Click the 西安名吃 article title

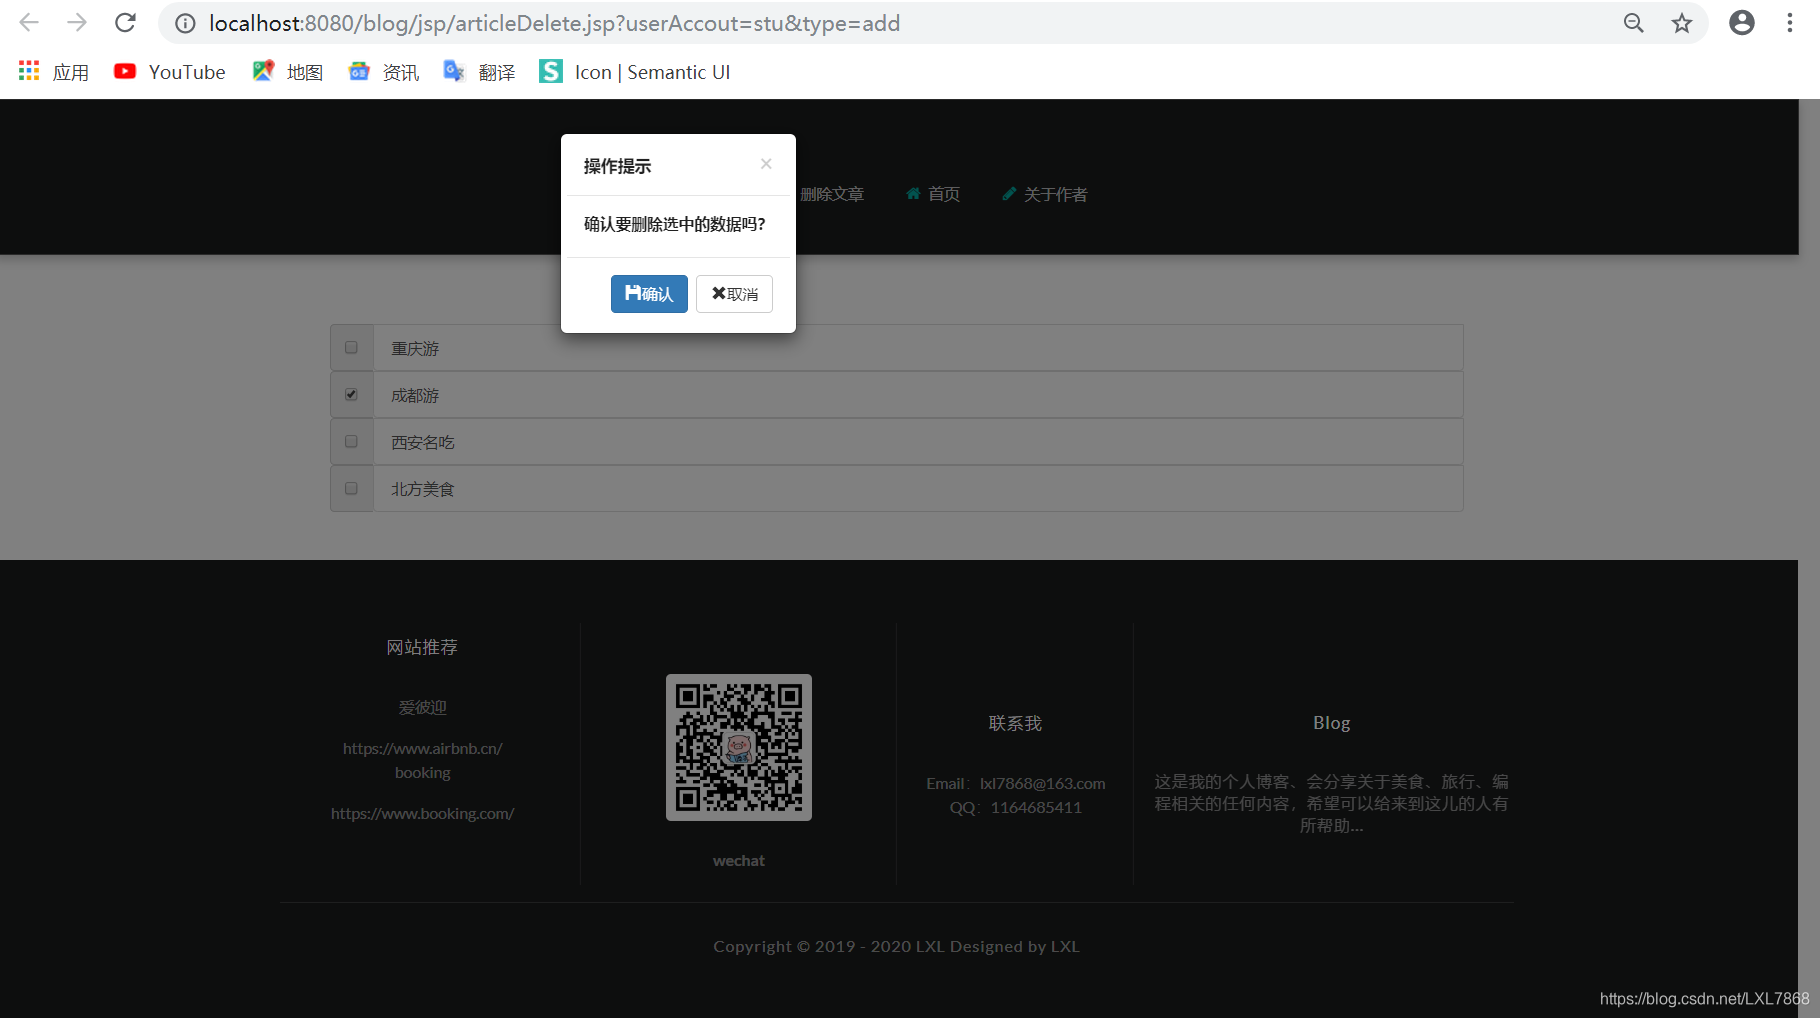pos(423,443)
